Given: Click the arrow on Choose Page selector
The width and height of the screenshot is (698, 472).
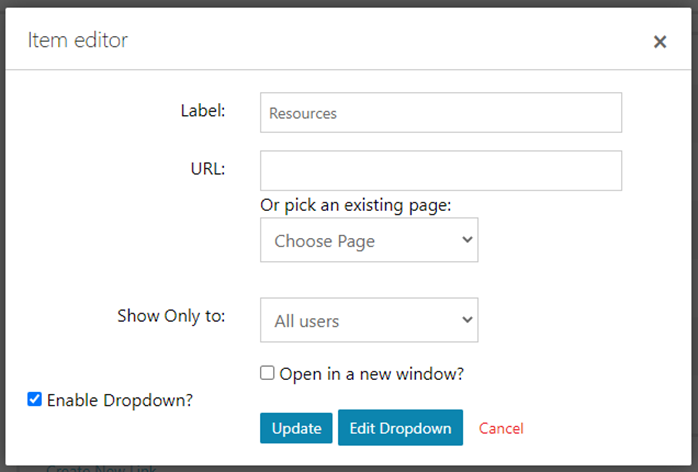Looking at the screenshot, I should 466,241.
